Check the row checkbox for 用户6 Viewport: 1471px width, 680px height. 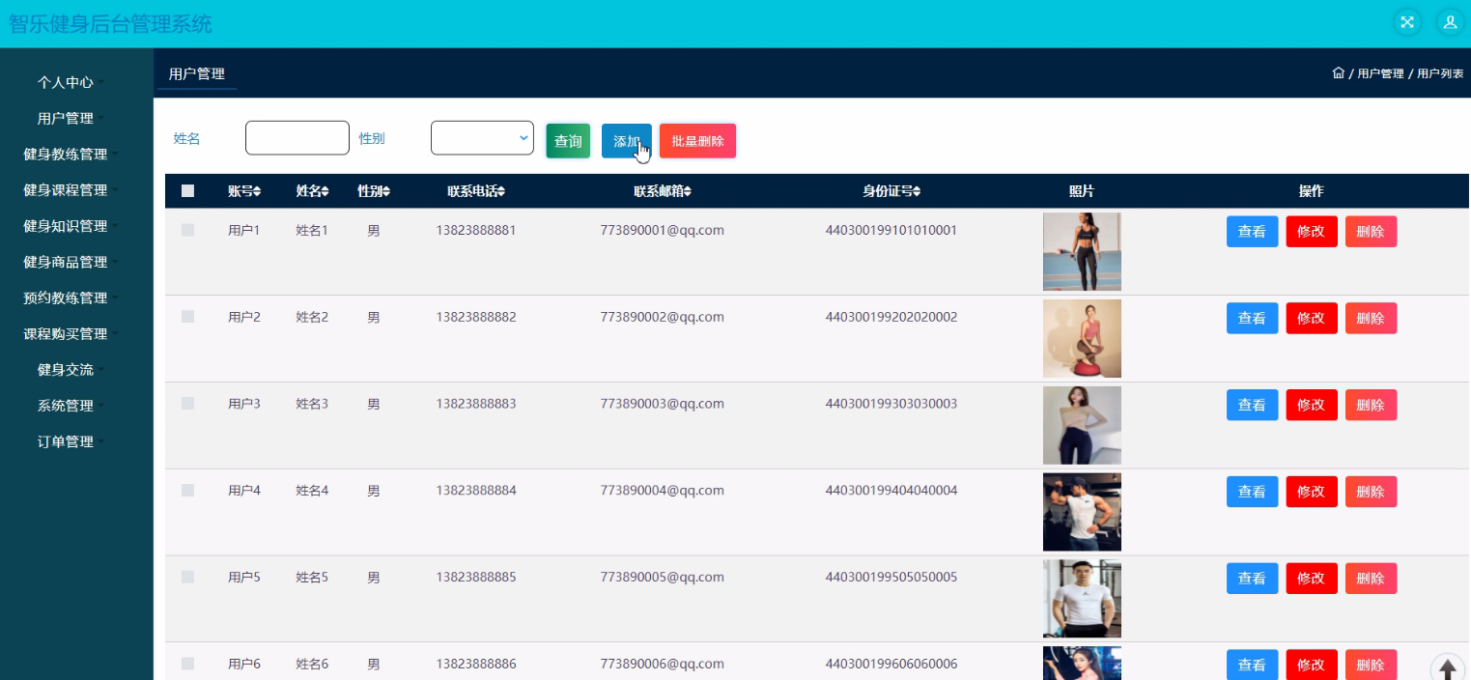[x=188, y=663]
